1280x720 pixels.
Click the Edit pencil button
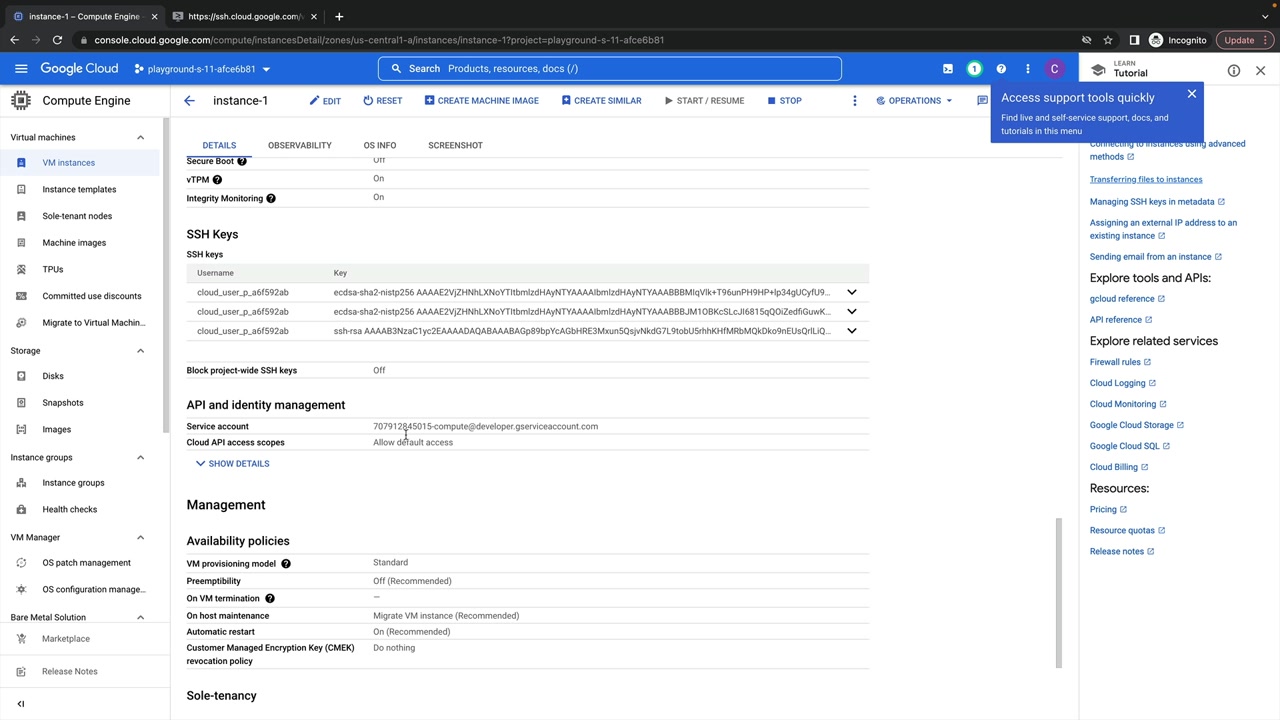point(325,101)
